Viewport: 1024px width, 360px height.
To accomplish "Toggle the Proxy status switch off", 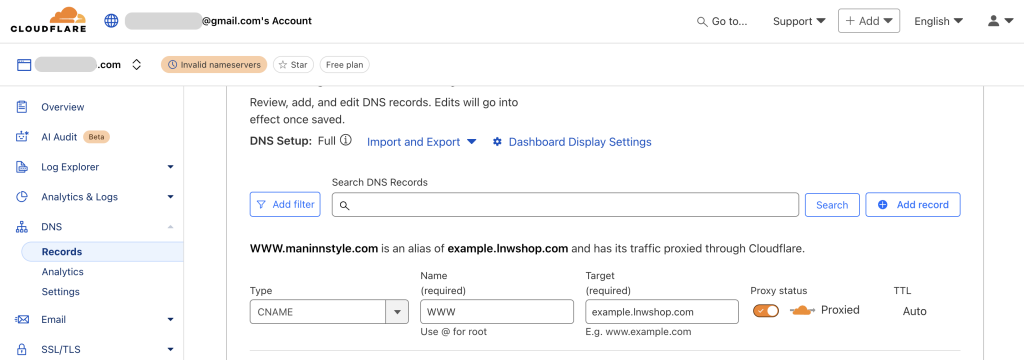I will [765, 311].
